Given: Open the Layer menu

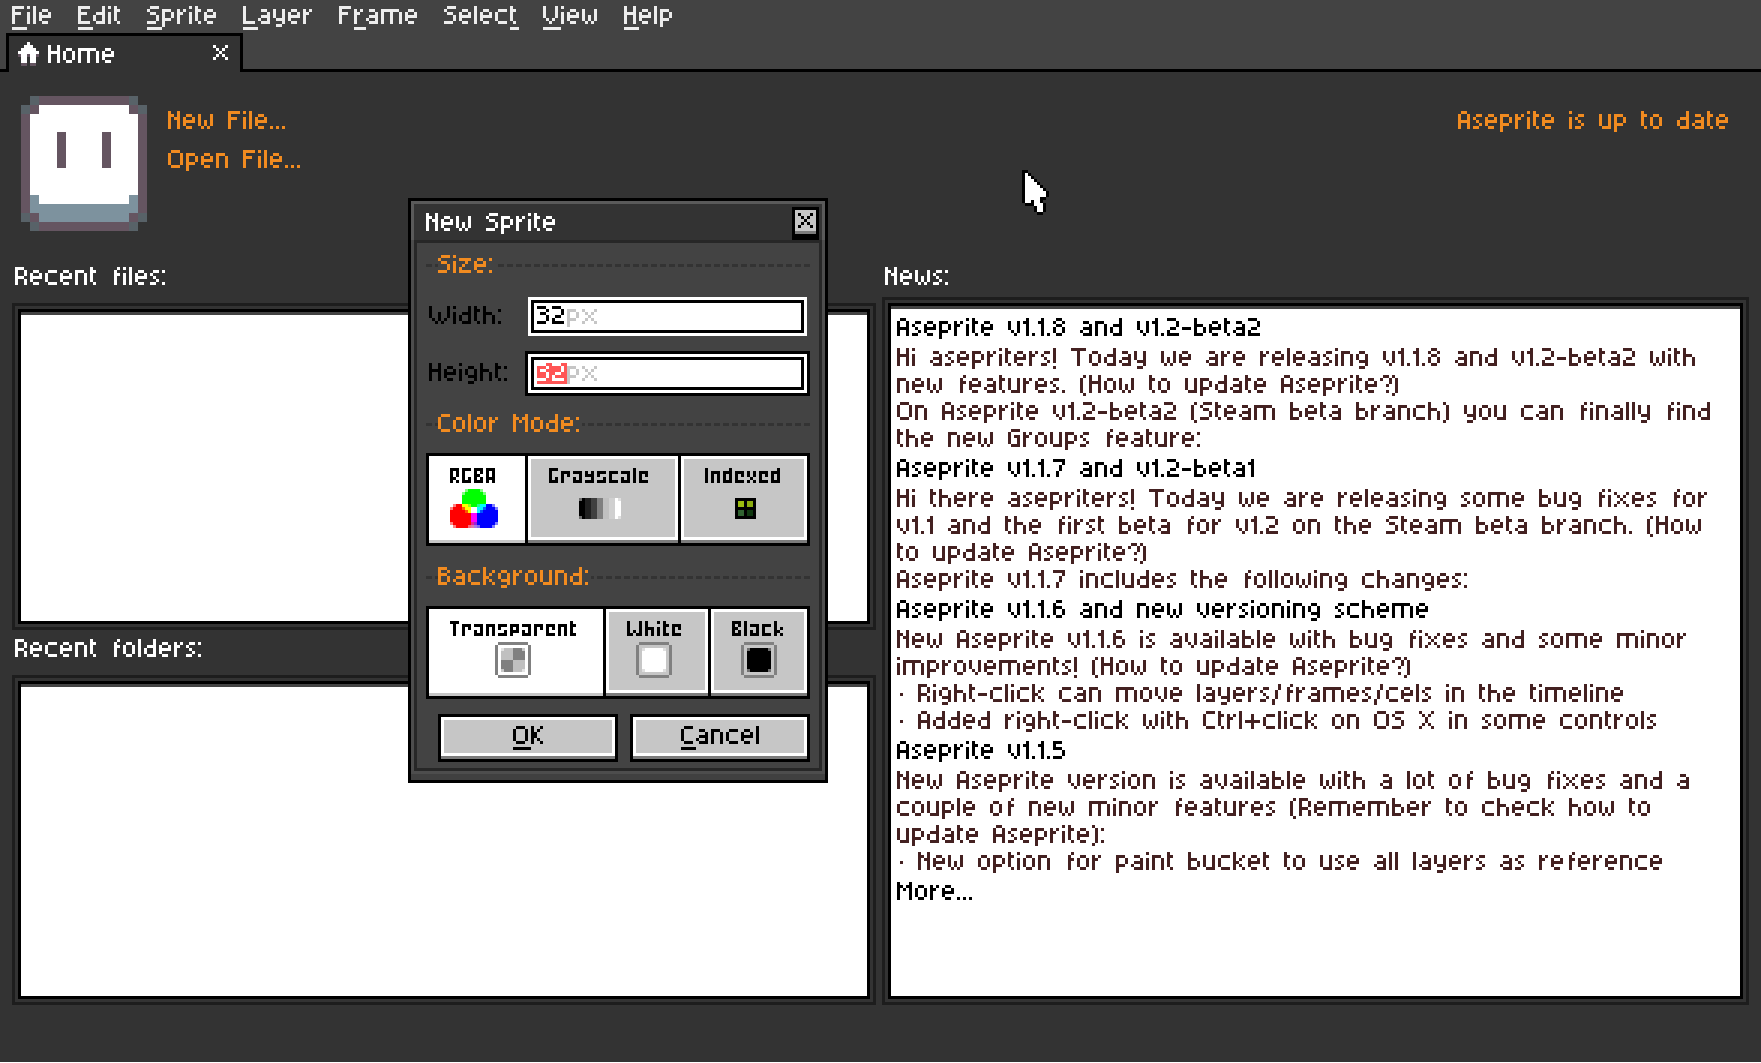Looking at the screenshot, I should coord(276,16).
